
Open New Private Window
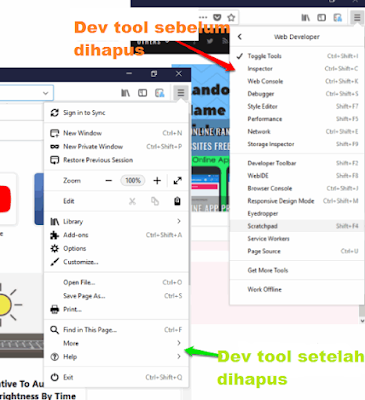pos(116,147)
